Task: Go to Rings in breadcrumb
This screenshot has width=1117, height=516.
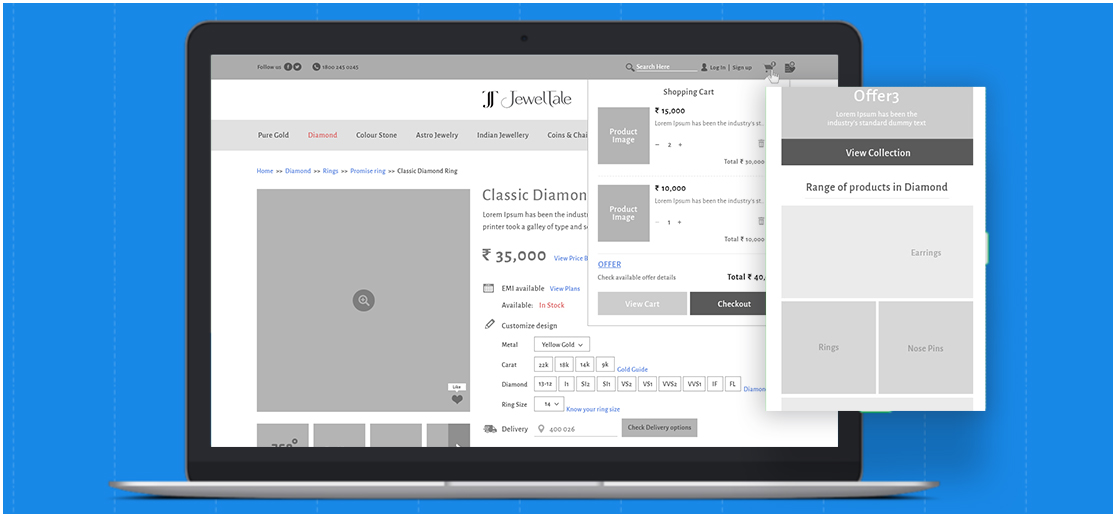Action: 331,171
